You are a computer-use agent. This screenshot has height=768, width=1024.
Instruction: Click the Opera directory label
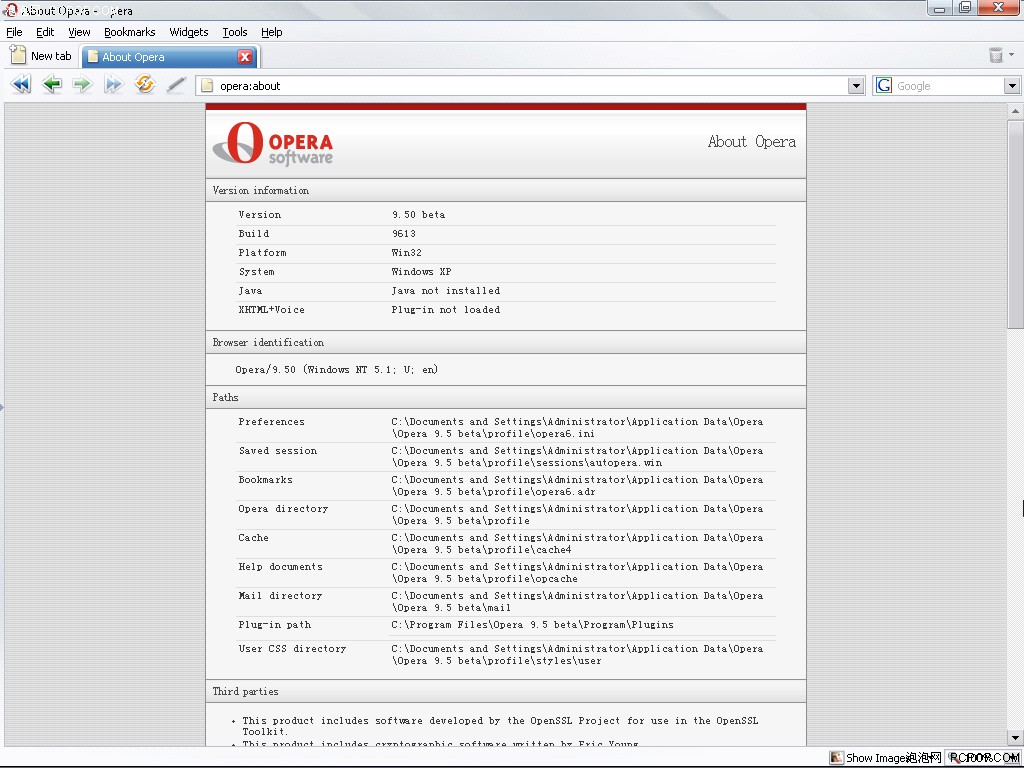(x=283, y=509)
